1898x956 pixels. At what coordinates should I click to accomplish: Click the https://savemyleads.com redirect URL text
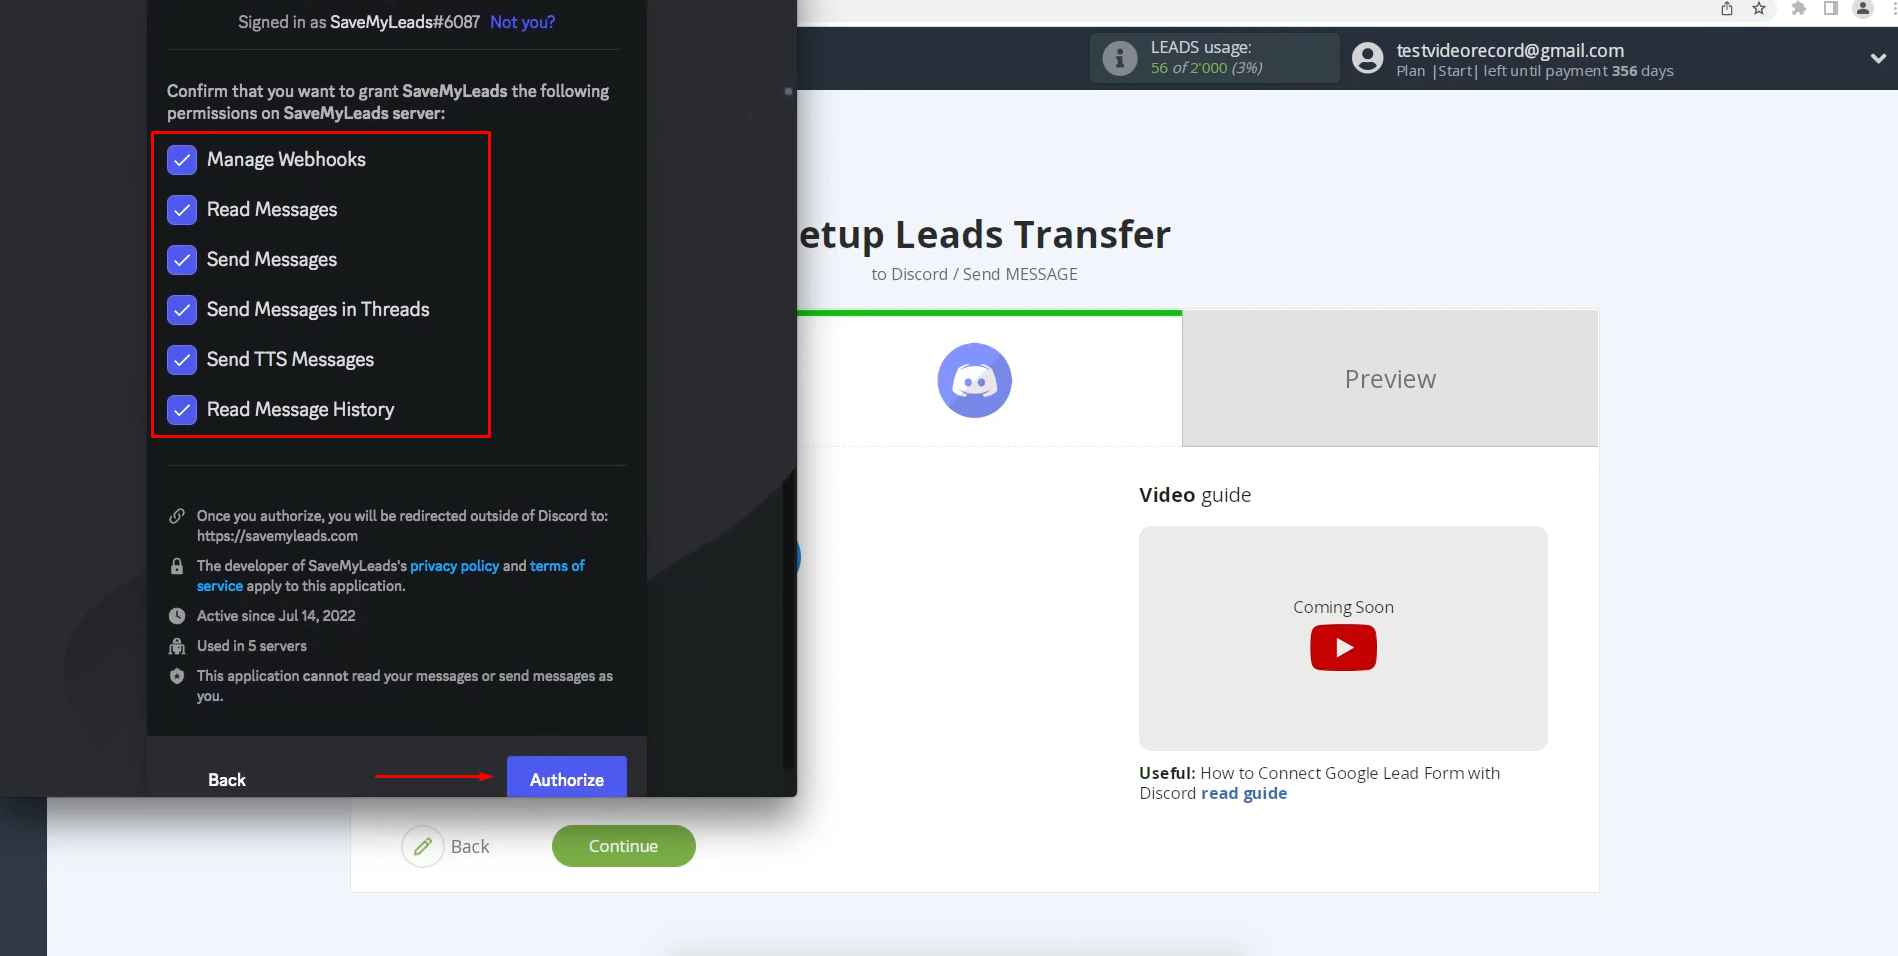tap(277, 536)
